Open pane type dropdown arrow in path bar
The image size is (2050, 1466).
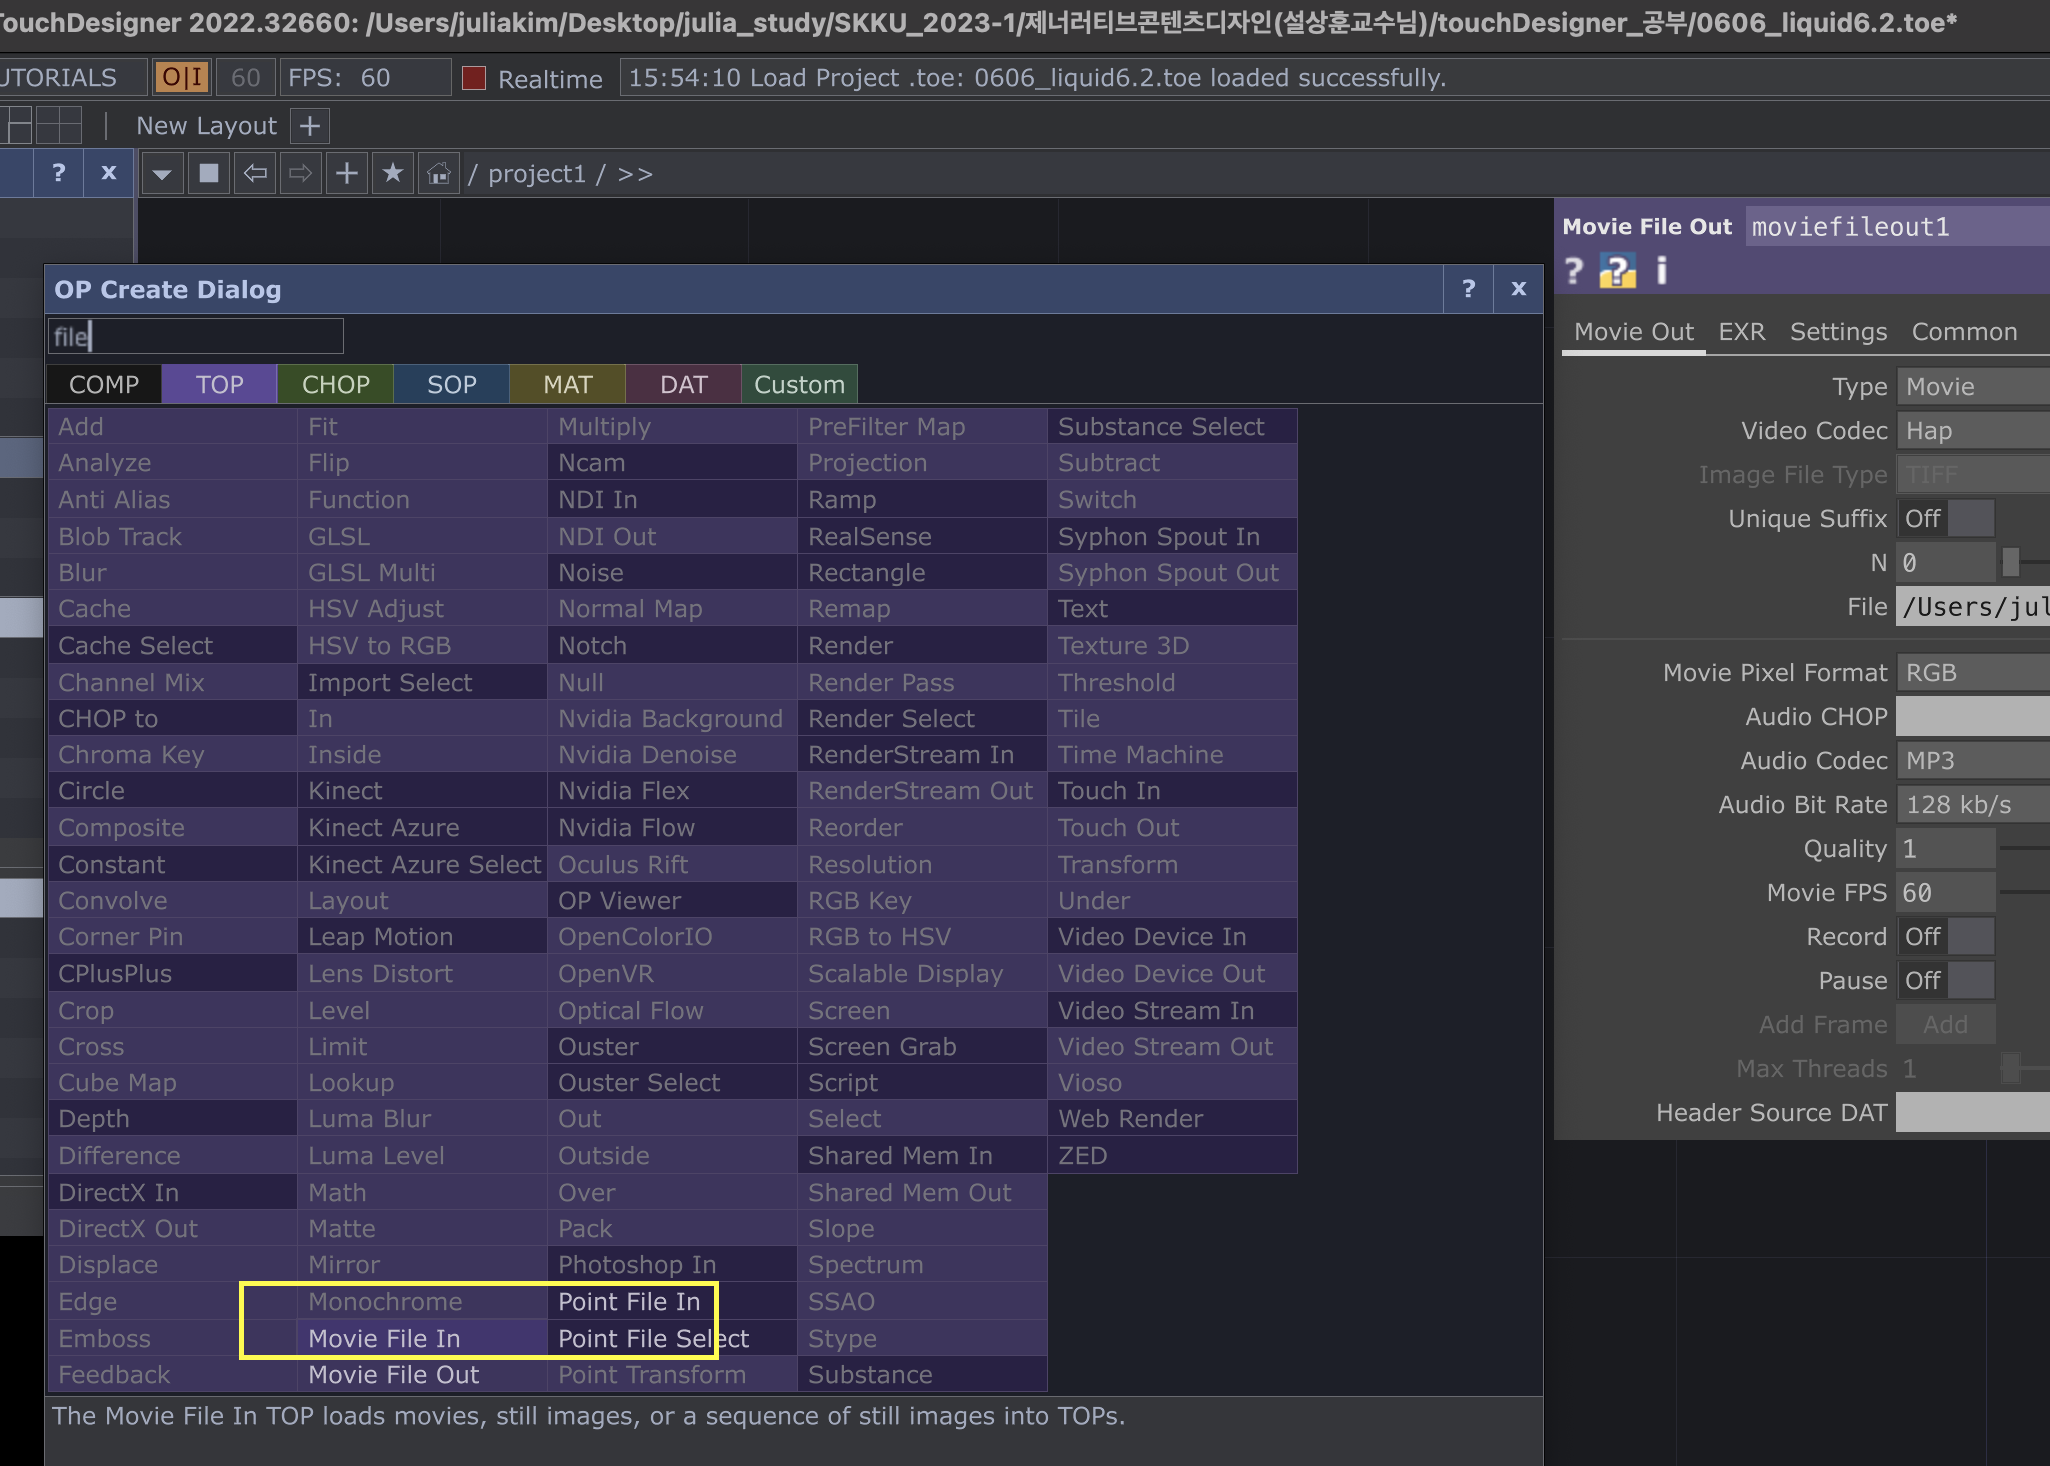point(161,174)
